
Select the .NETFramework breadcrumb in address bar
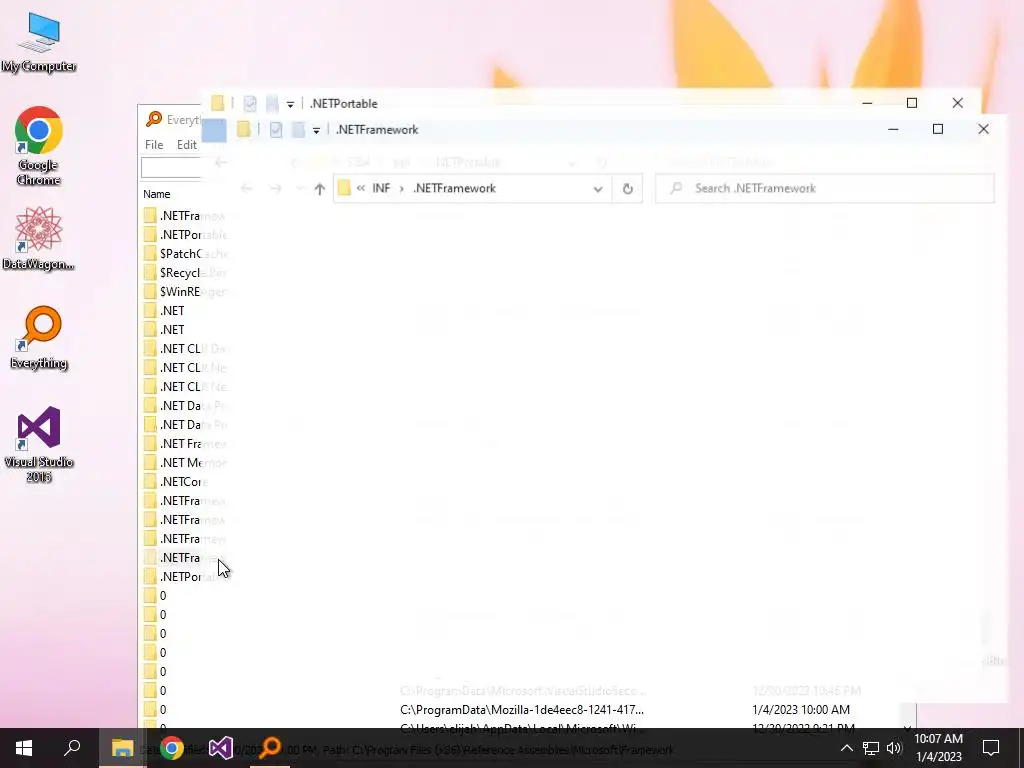pyautogui.click(x=455, y=188)
